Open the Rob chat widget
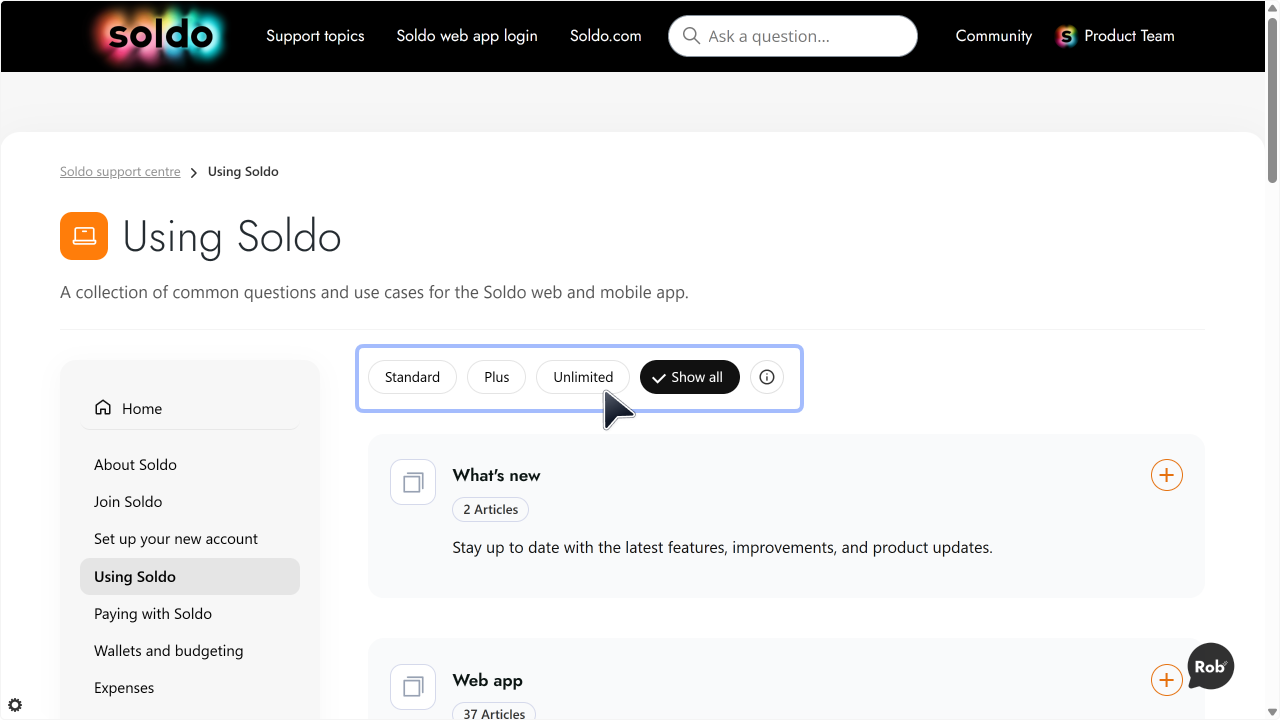 click(1210, 667)
